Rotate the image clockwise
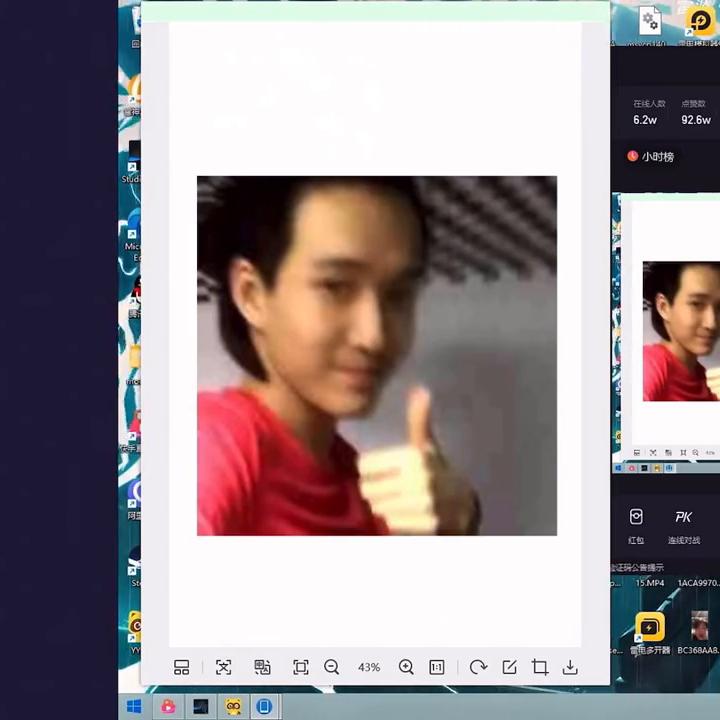The width and height of the screenshot is (720, 720). click(478, 667)
